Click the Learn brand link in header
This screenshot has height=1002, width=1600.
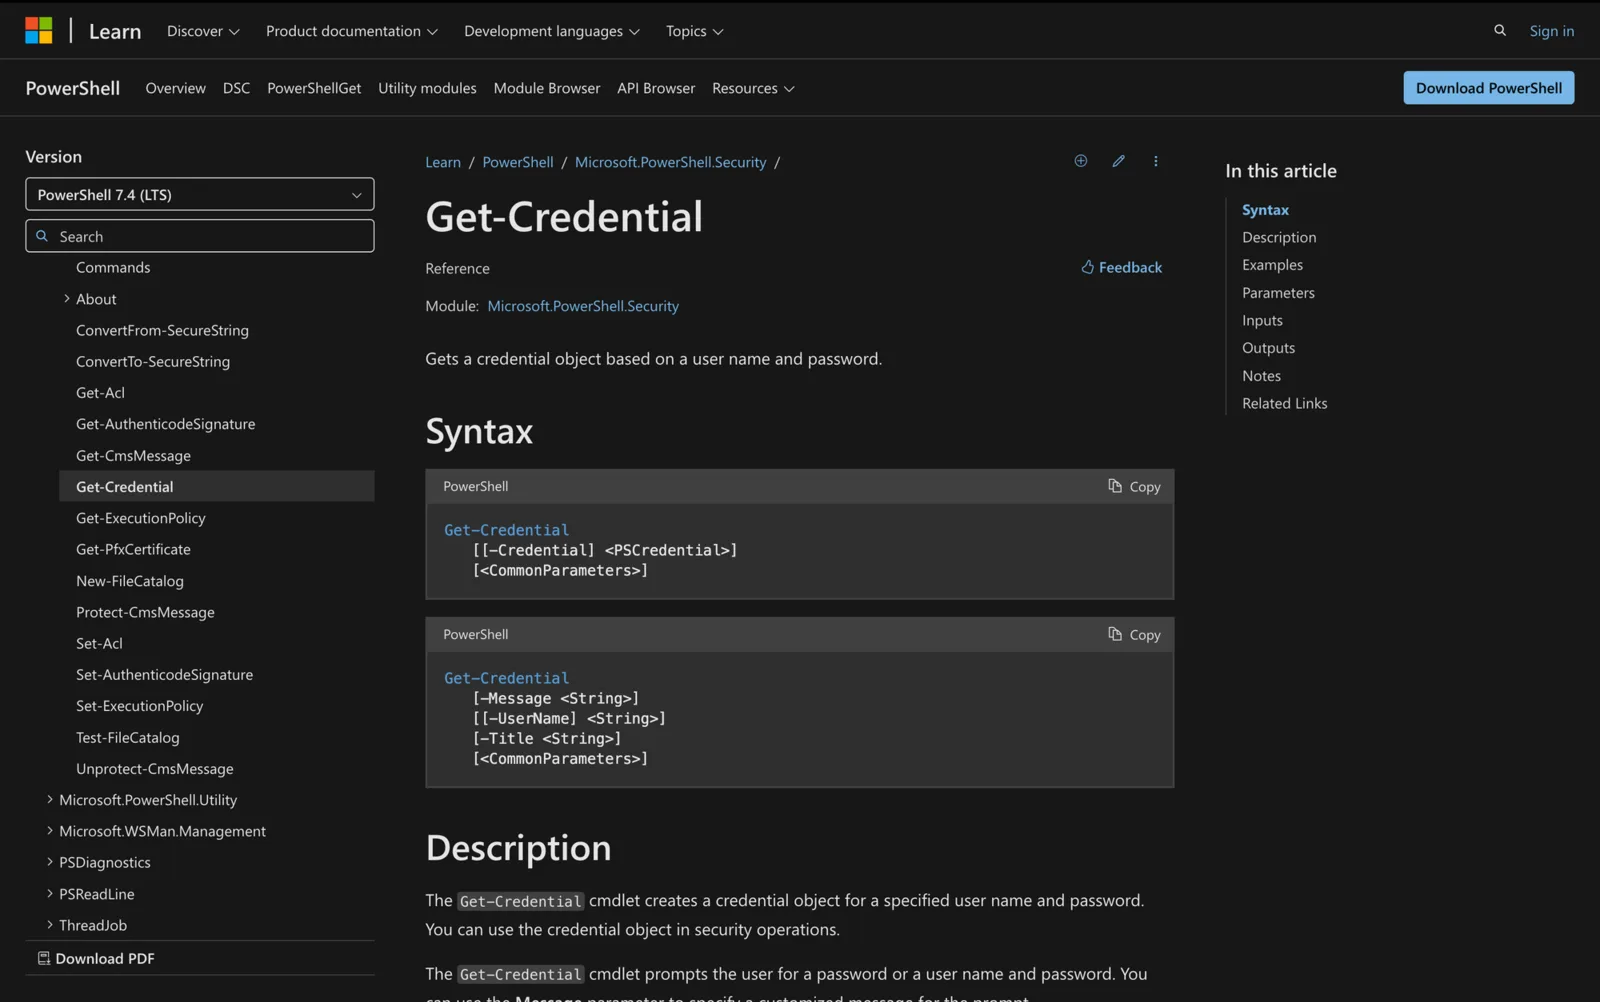click(115, 31)
